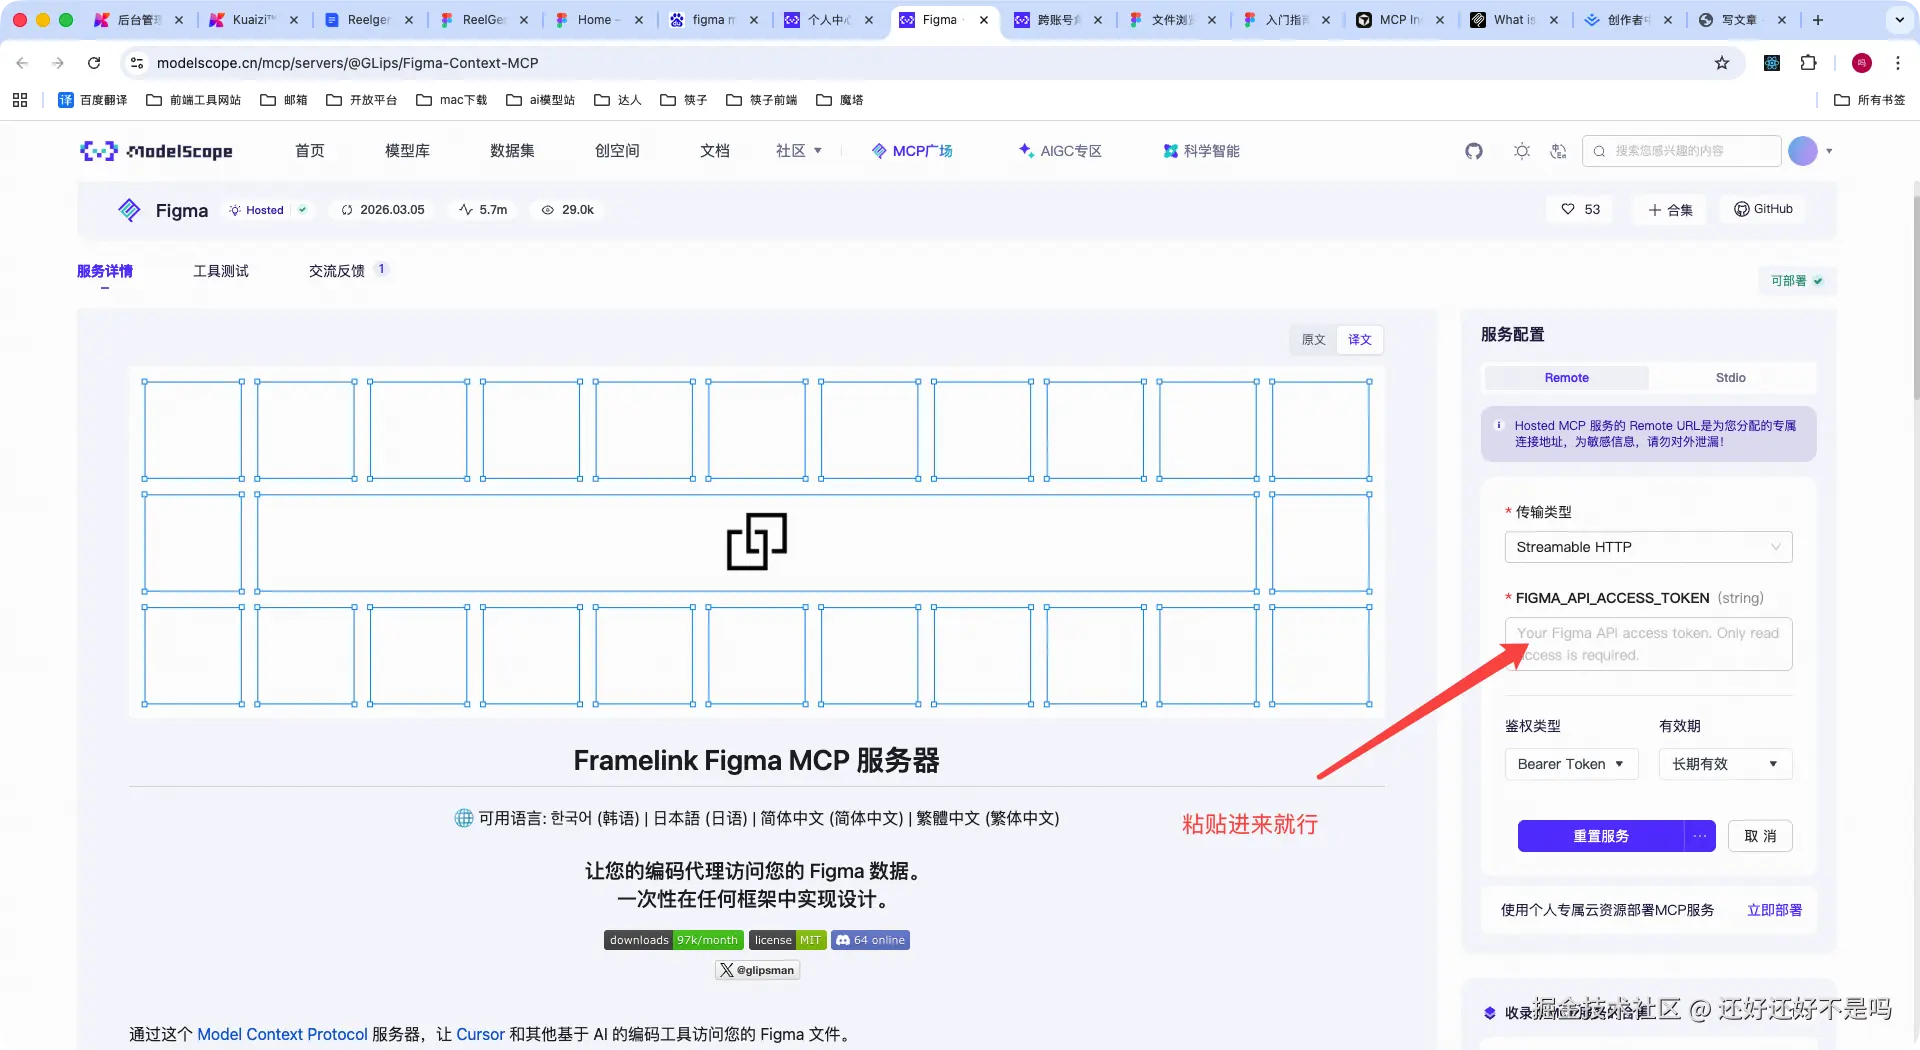Open the 前端工具网站 bookmark folder

click(x=194, y=100)
